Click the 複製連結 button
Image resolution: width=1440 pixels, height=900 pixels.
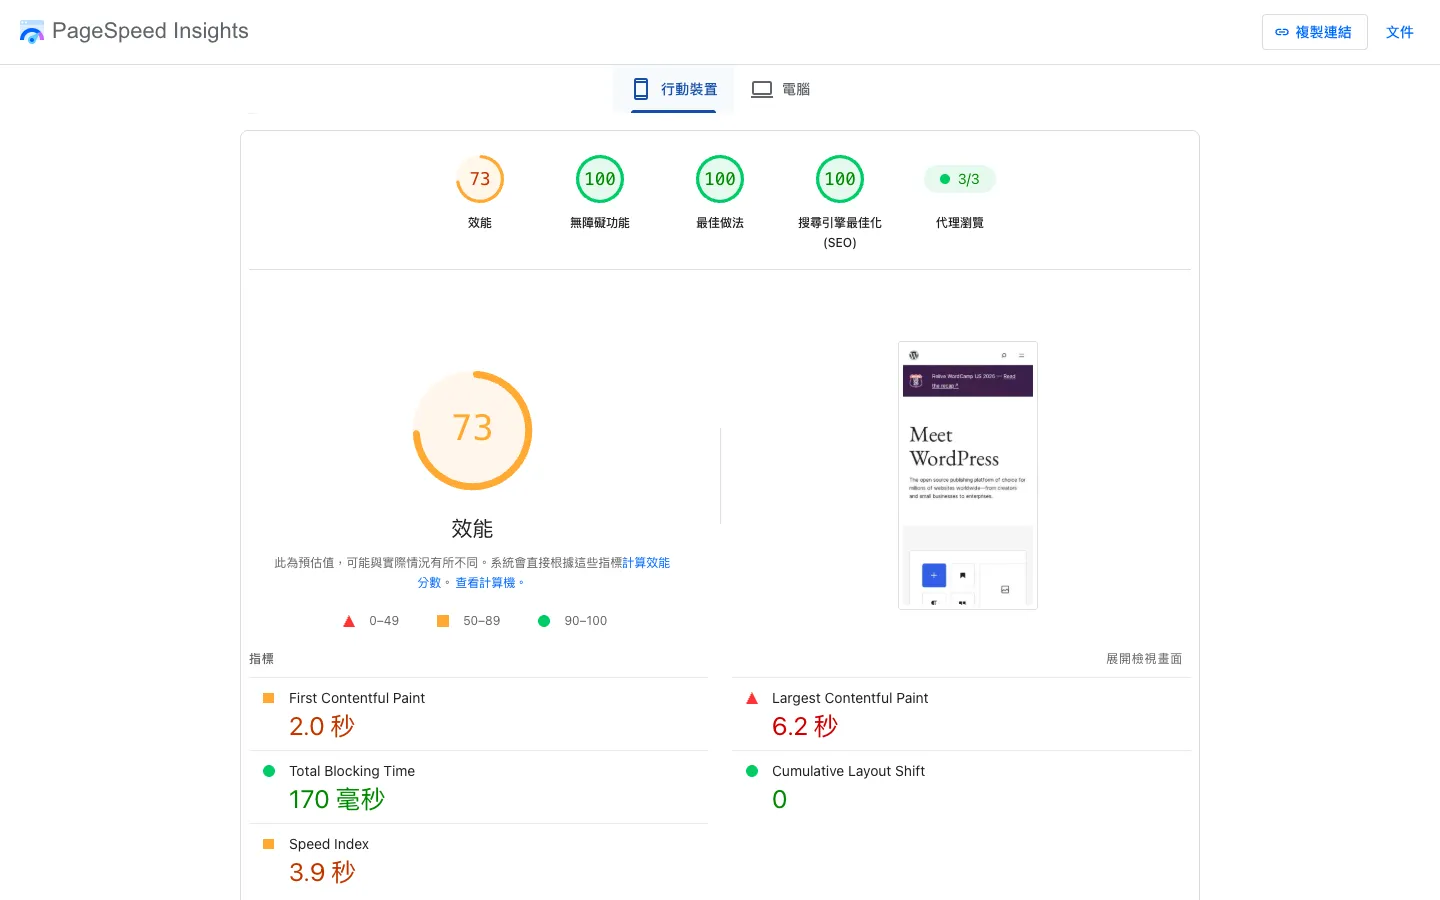[x=1314, y=32]
